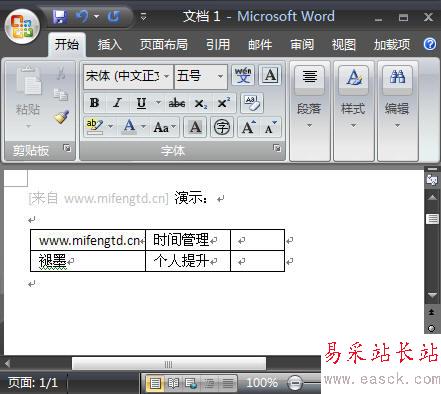The height and width of the screenshot is (394, 441).
Task: Undo the last action
Action: pyautogui.click(x=82, y=16)
